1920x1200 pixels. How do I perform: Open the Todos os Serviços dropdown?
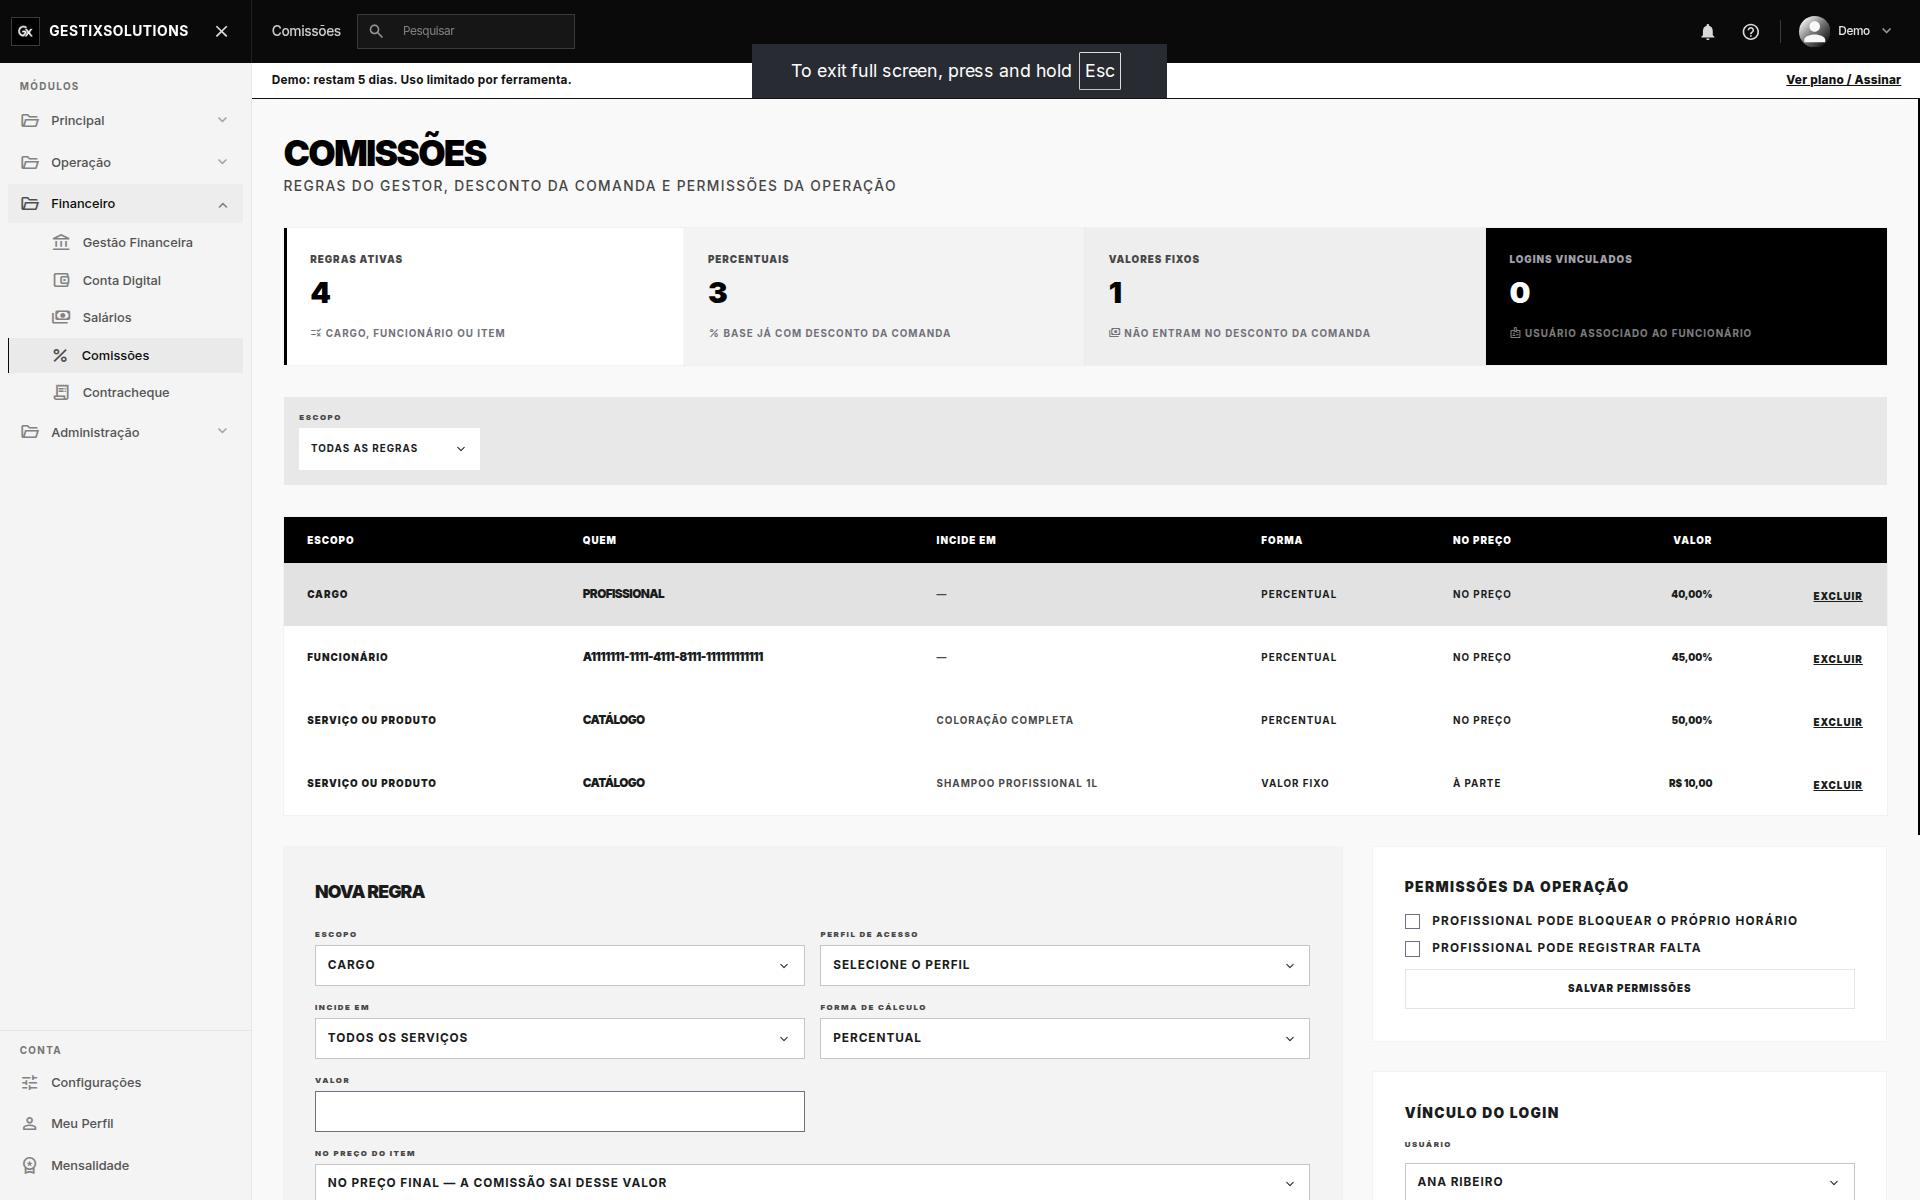559,1038
